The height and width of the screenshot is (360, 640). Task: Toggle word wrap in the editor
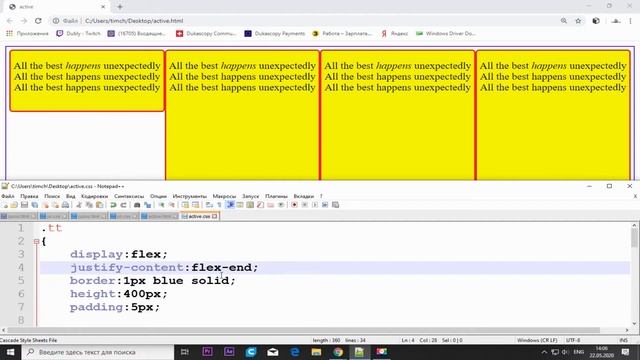209,205
